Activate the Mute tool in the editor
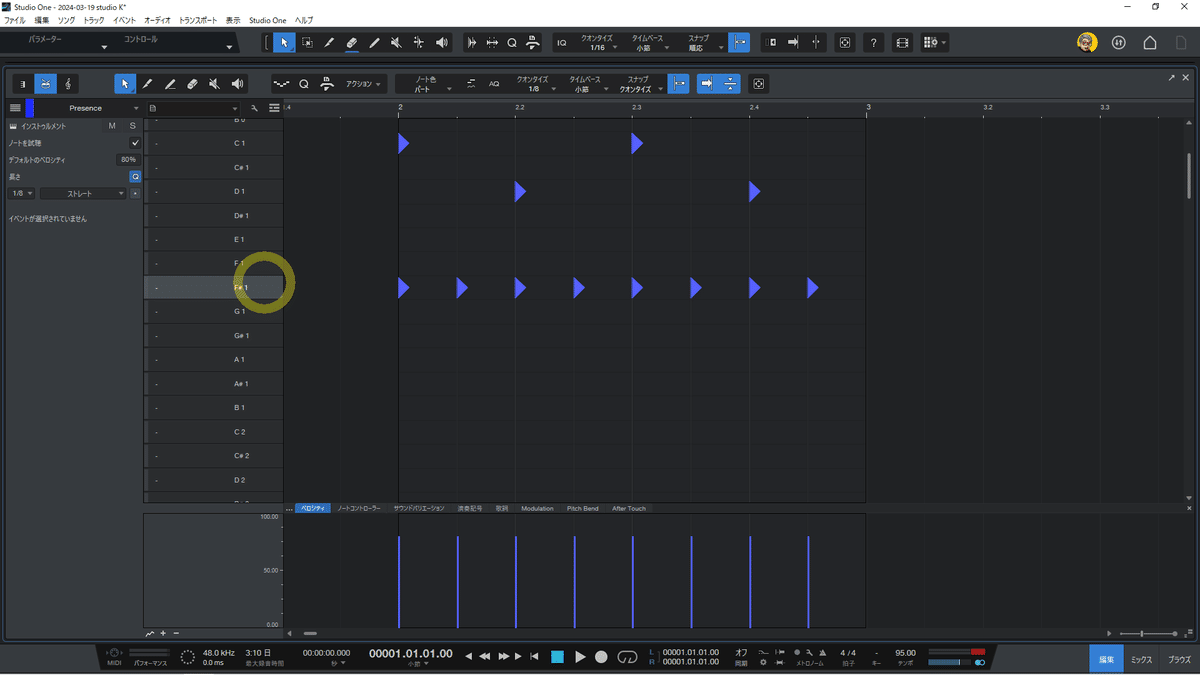This screenshot has height=675, width=1200. (x=214, y=84)
